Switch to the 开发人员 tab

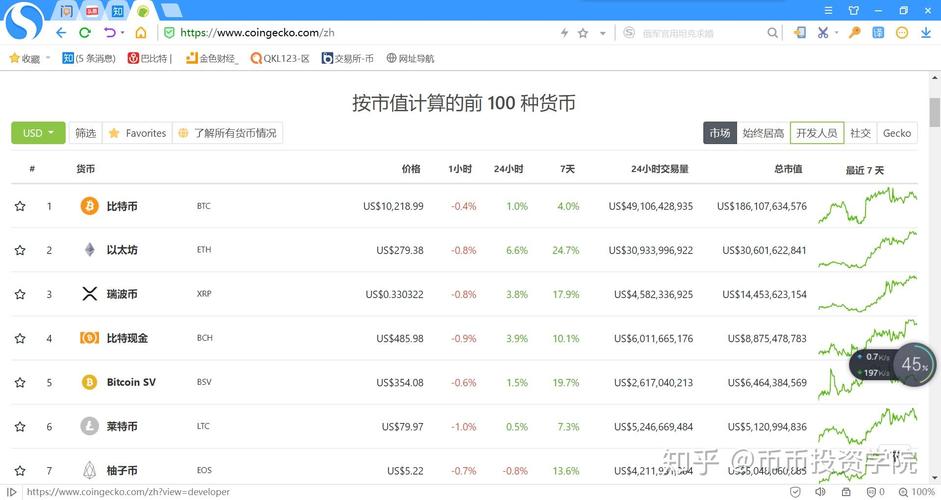pyautogui.click(x=816, y=133)
